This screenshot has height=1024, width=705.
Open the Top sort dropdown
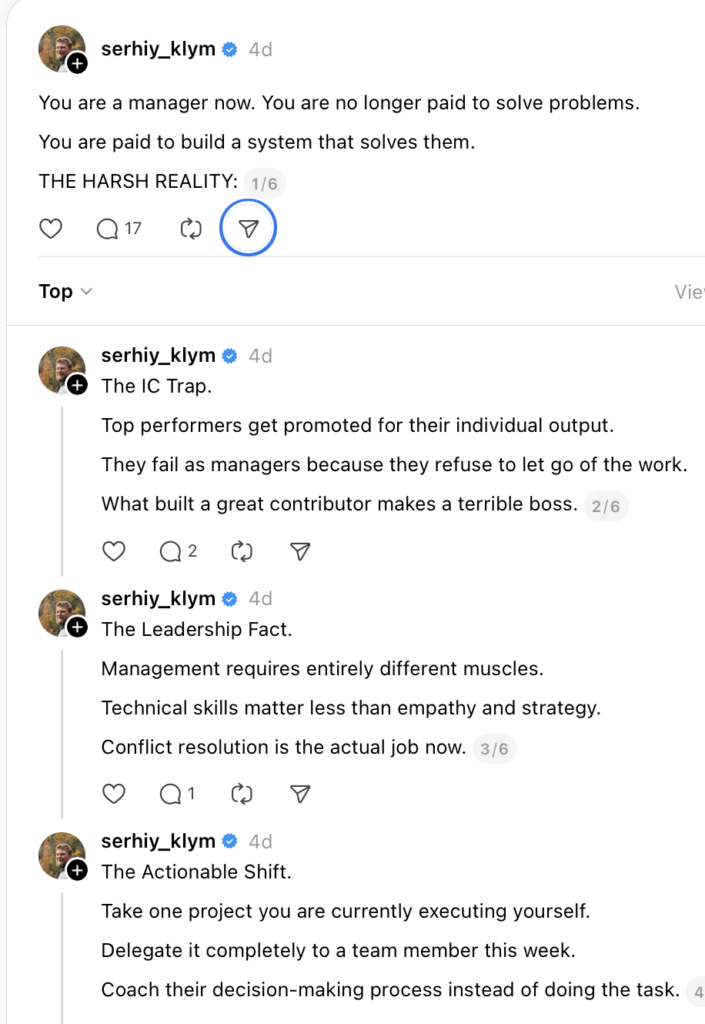pos(65,292)
